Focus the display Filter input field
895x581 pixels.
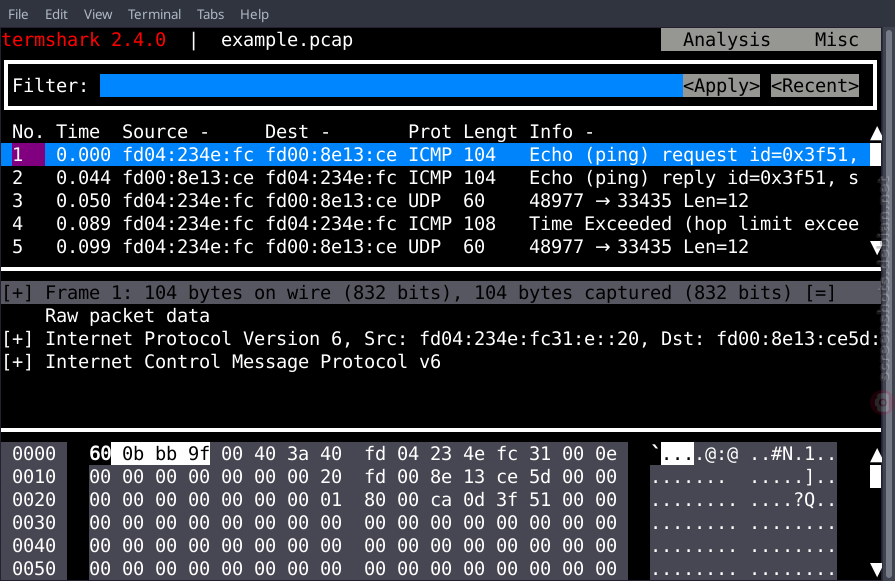coord(391,86)
